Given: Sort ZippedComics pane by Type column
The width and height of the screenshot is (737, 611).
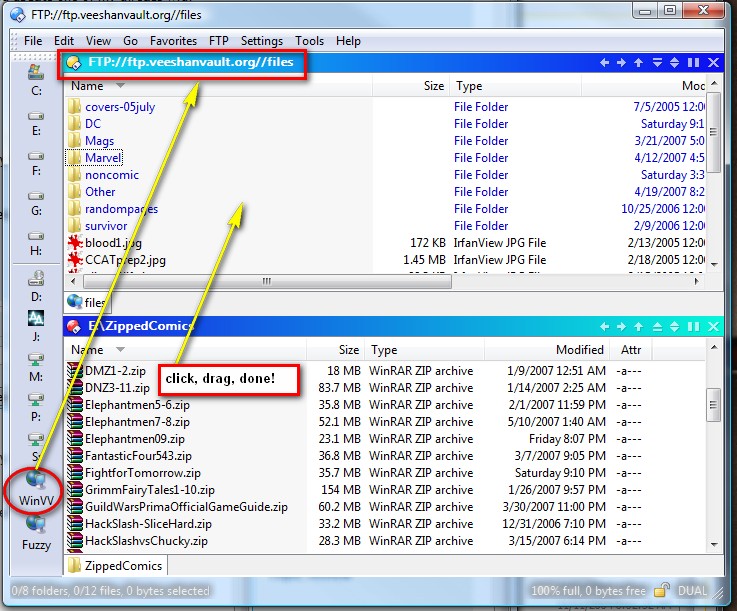Looking at the screenshot, I should 425,350.
